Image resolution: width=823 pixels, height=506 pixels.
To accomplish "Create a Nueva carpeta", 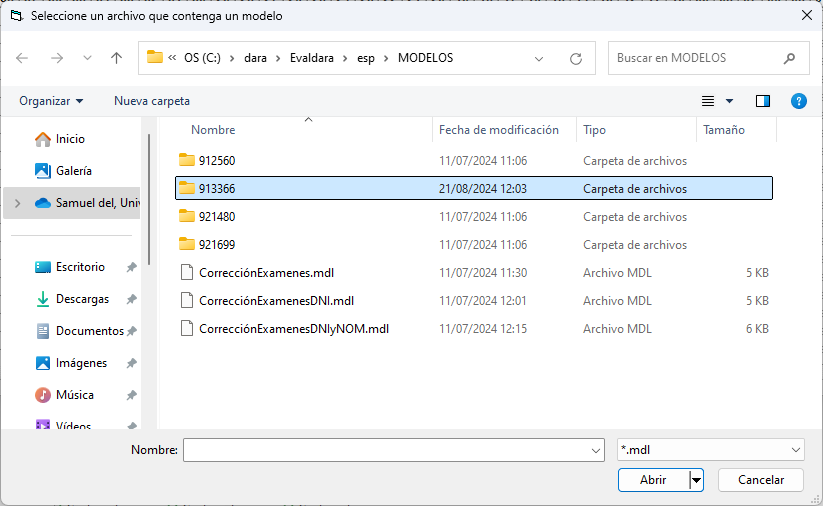I will pyautogui.click(x=152, y=101).
